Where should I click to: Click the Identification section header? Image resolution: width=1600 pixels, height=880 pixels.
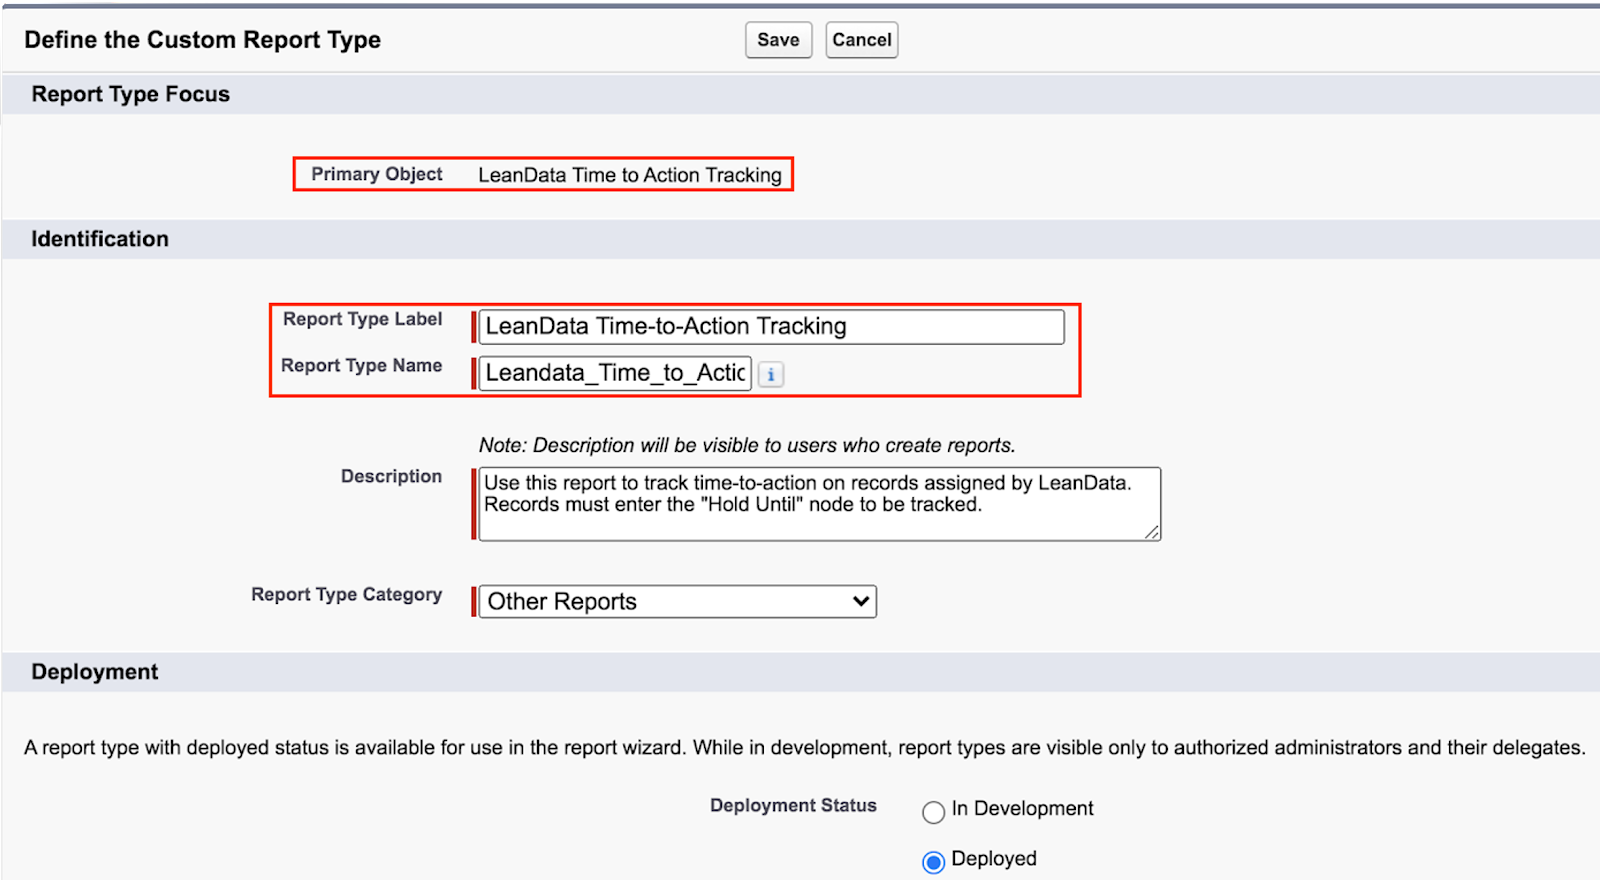[x=100, y=239]
